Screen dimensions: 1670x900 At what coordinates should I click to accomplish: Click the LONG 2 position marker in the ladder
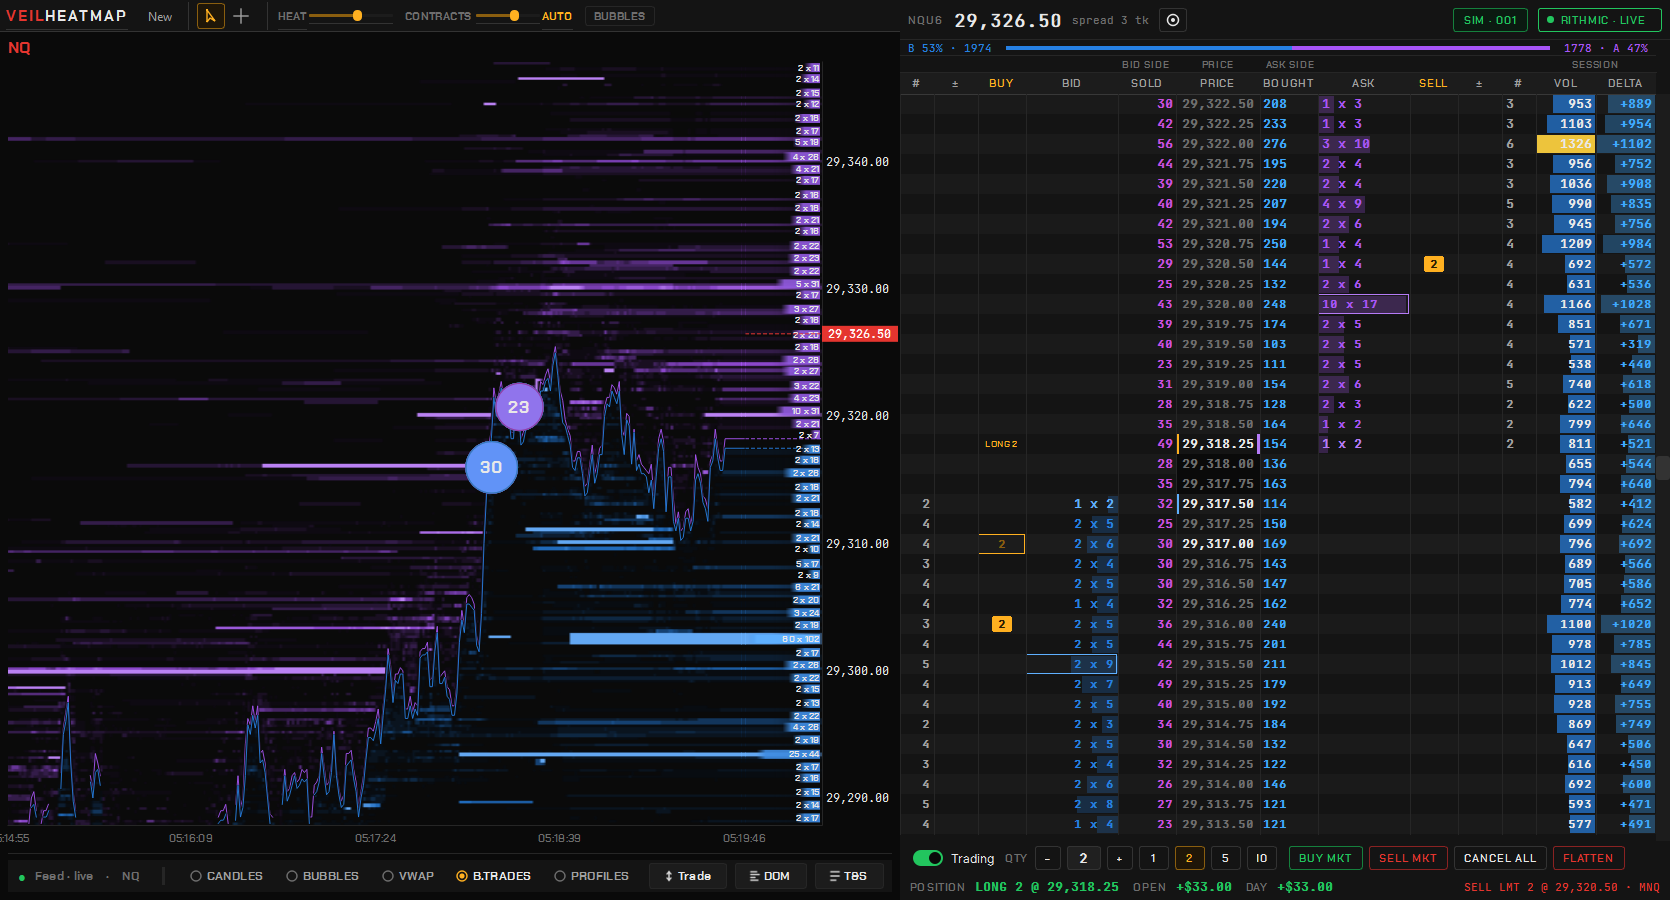1001,444
